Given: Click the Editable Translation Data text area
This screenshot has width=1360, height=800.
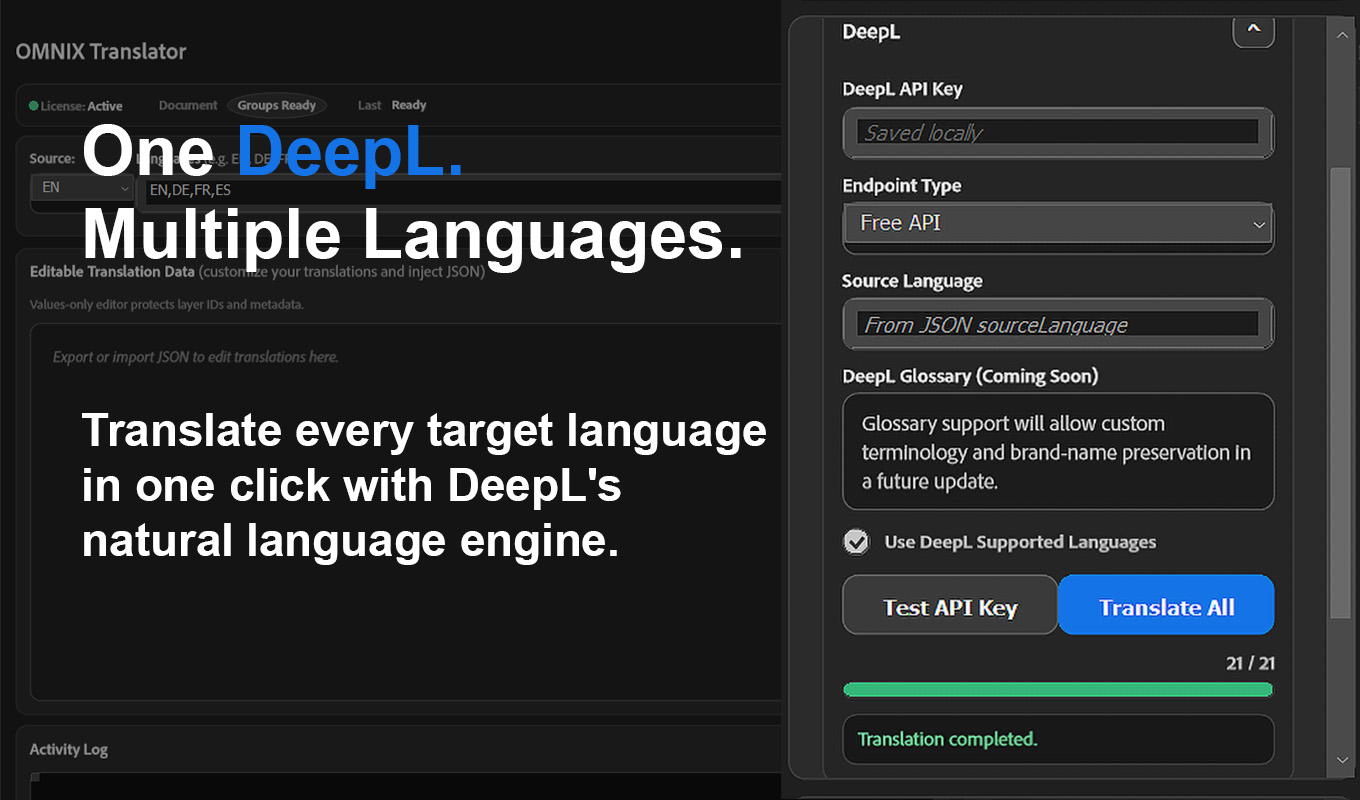Looking at the screenshot, I should [408, 512].
